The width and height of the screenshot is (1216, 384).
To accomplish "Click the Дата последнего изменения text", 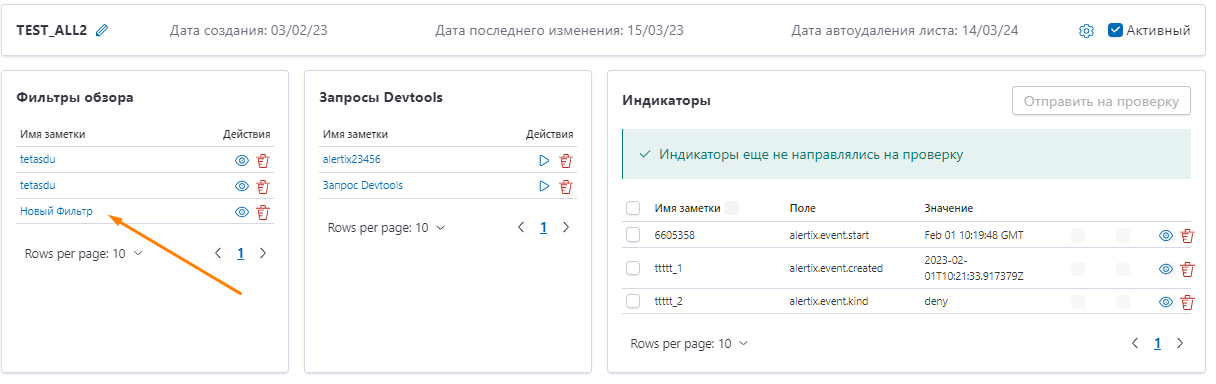I will 559,30.
